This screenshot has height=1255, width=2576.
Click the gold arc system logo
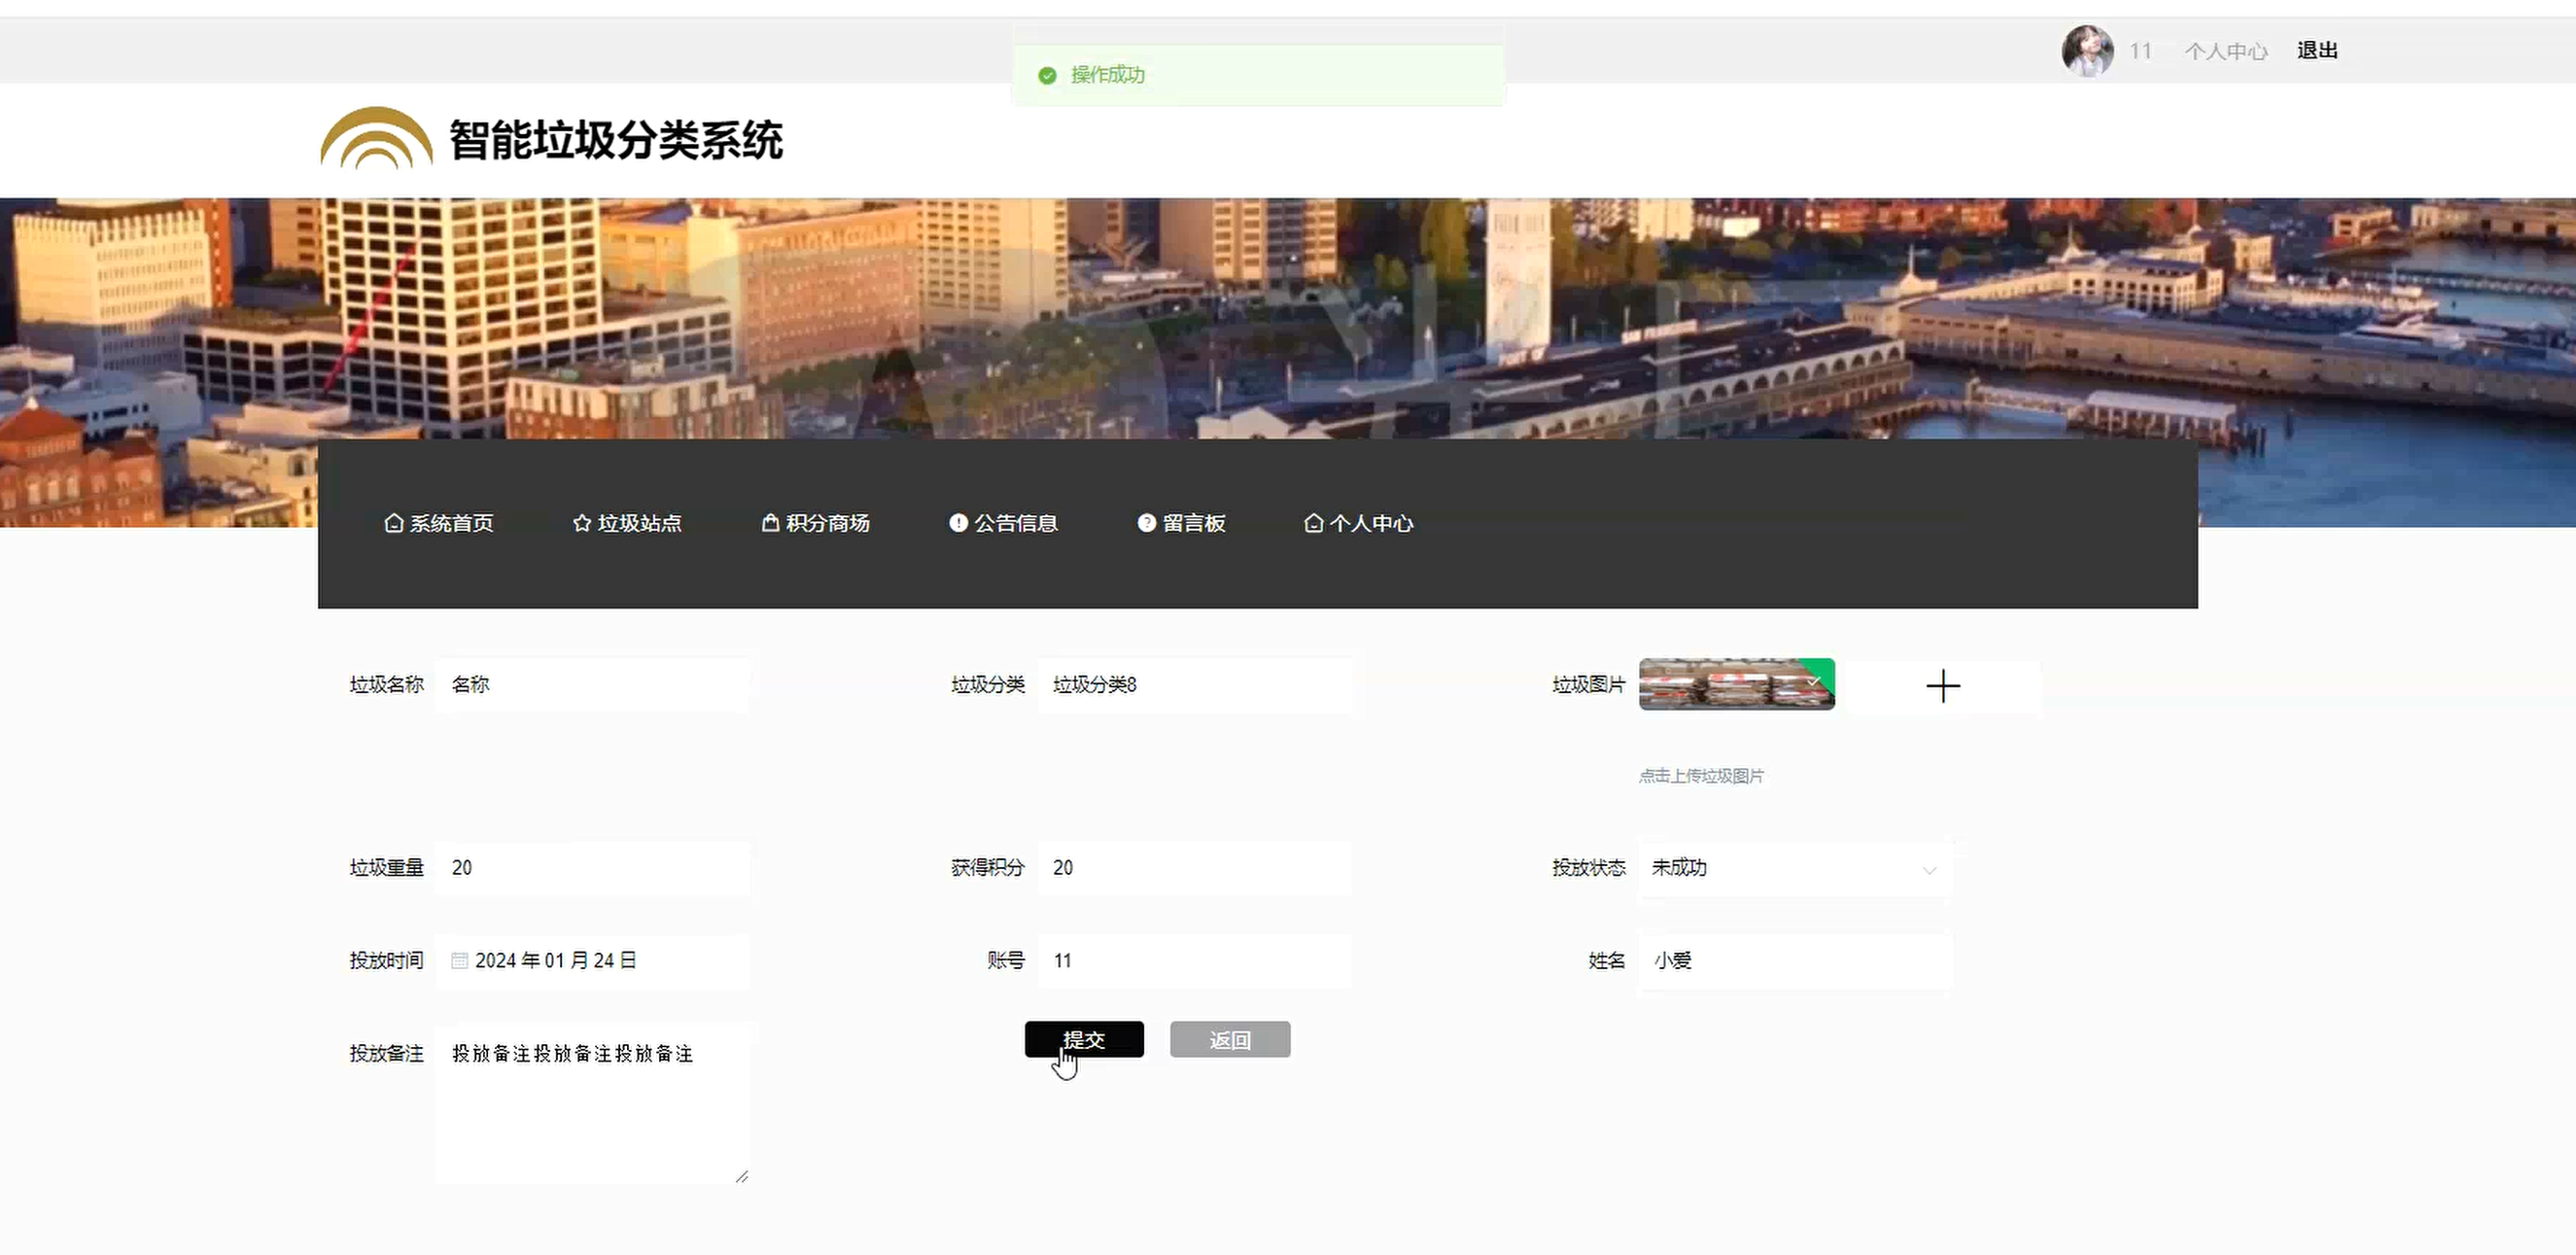coord(376,138)
